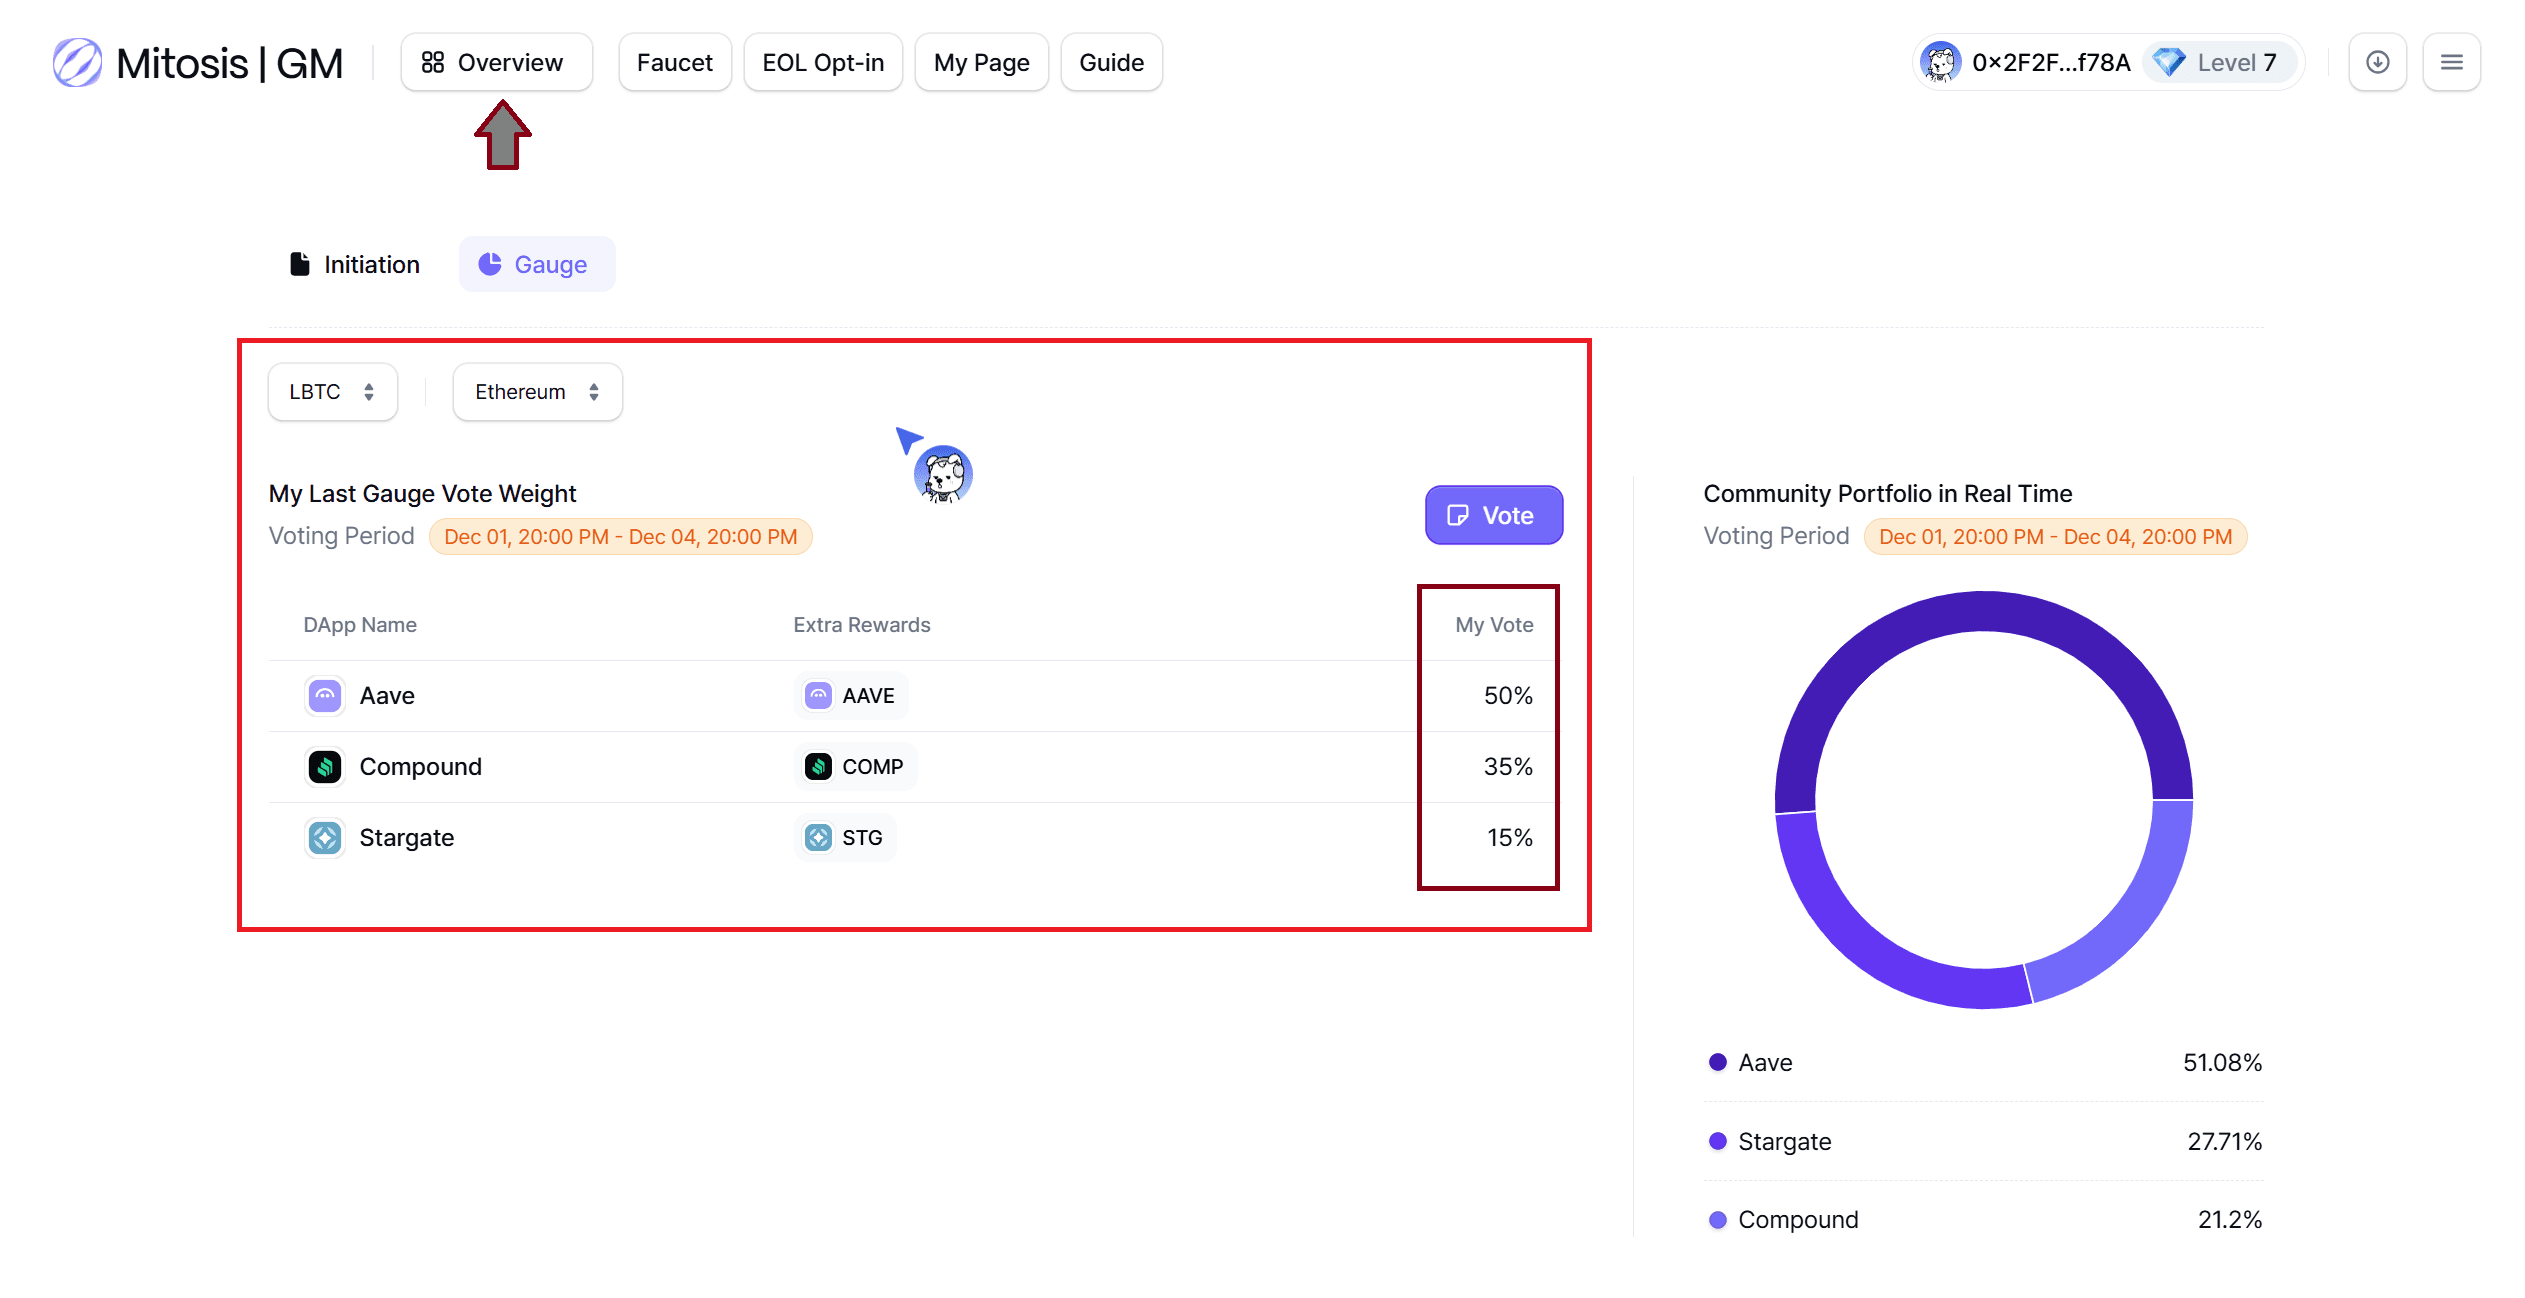The image size is (2525, 1298).
Task: Click the Aave DApp icon
Action: [x=325, y=696]
